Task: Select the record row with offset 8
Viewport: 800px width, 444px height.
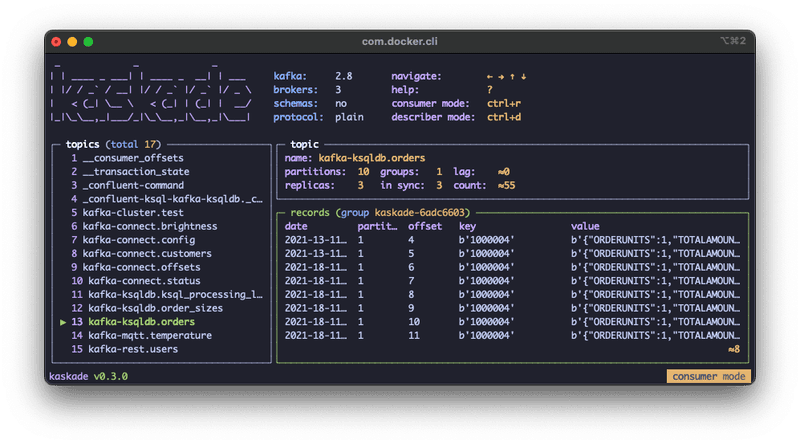Action: (x=512, y=294)
